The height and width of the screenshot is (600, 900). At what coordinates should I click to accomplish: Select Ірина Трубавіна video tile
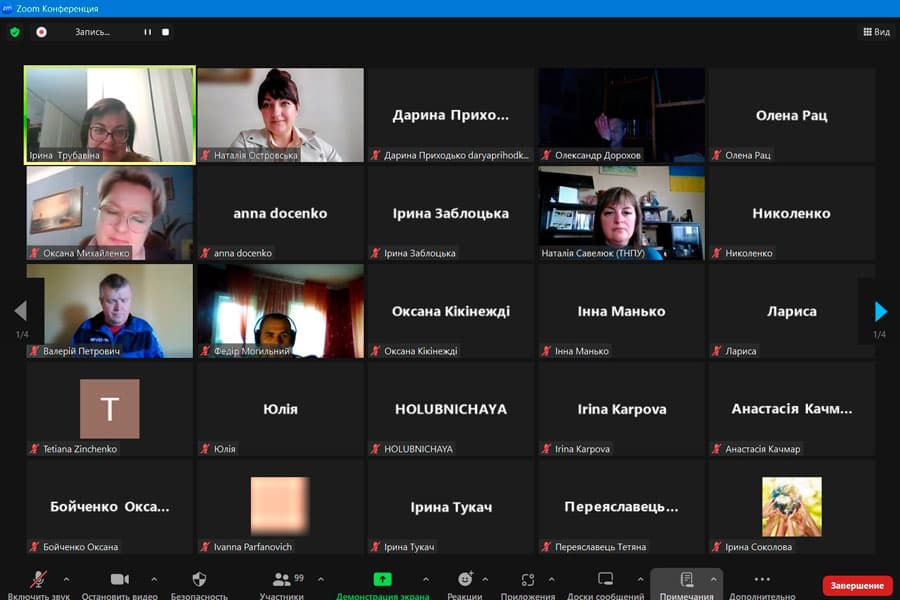(110, 115)
